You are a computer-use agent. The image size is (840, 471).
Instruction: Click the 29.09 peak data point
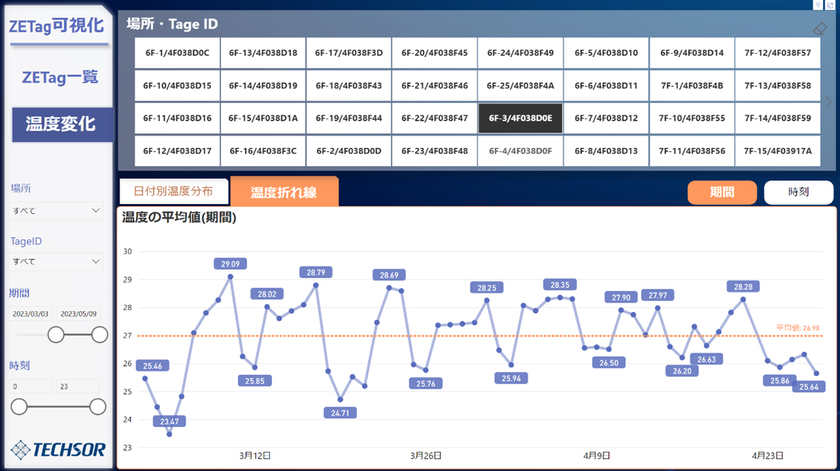click(x=230, y=276)
